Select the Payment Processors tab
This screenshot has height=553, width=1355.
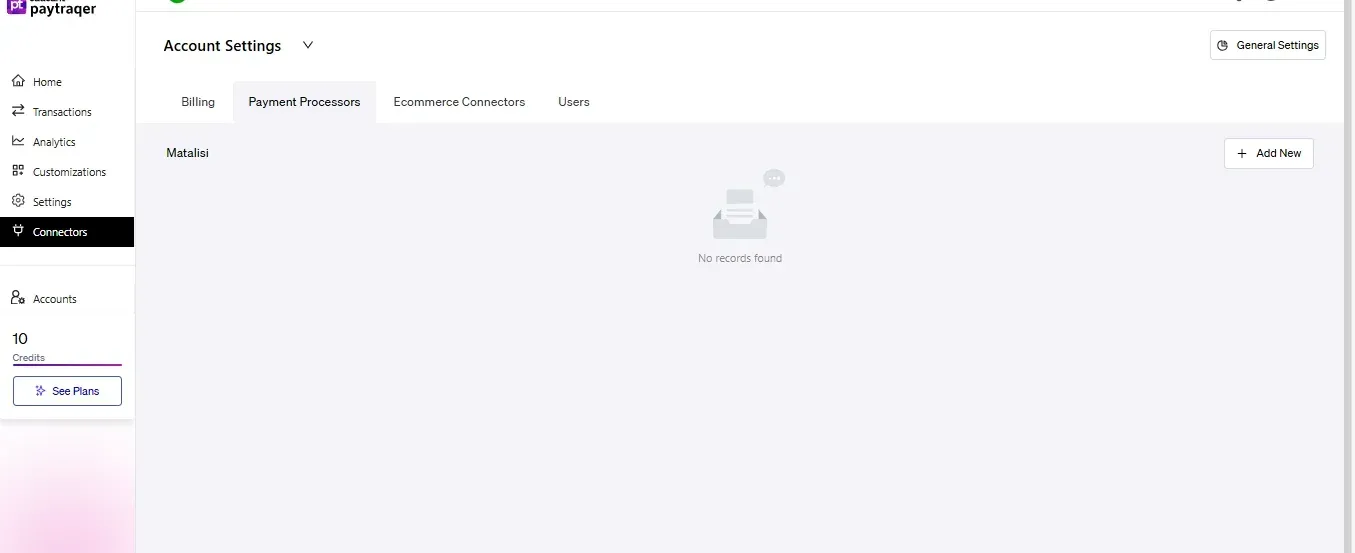[304, 102]
